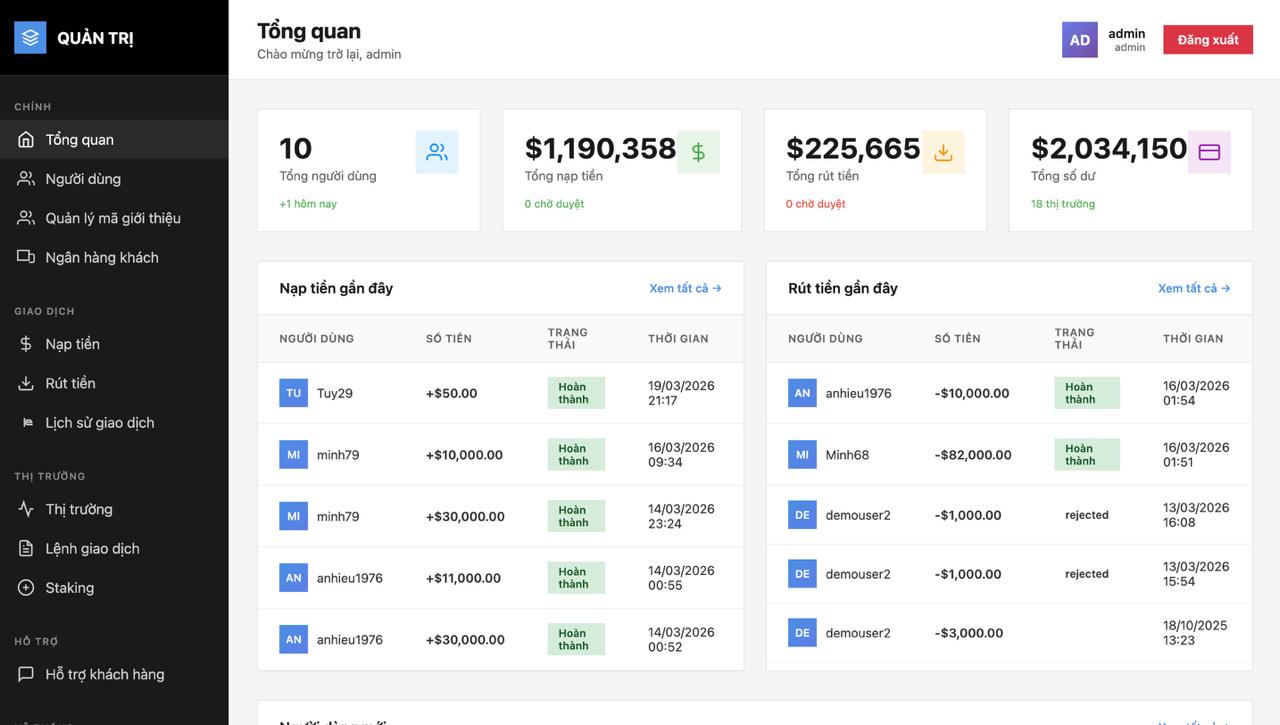Image resolution: width=1280 pixels, height=725 pixels.
Task: Go to Ngân hàng khách page
Action: coord(102,257)
